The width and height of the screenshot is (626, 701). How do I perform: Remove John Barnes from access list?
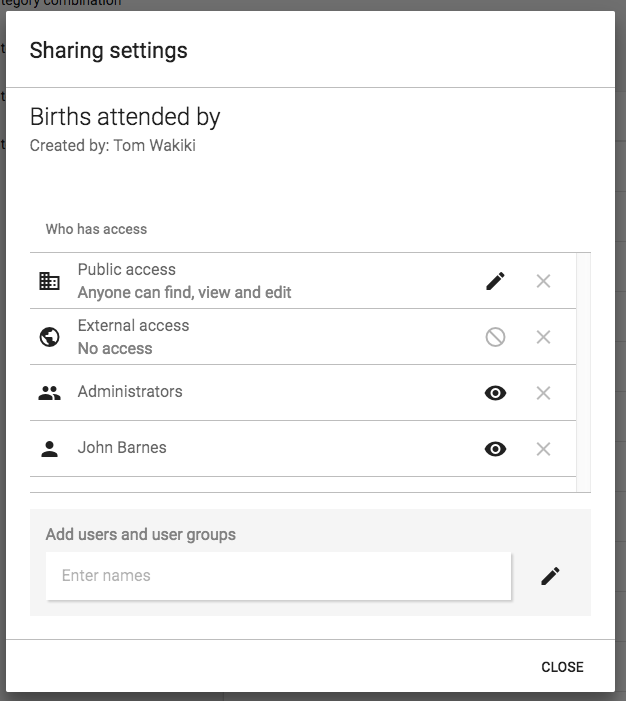(x=543, y=449)
